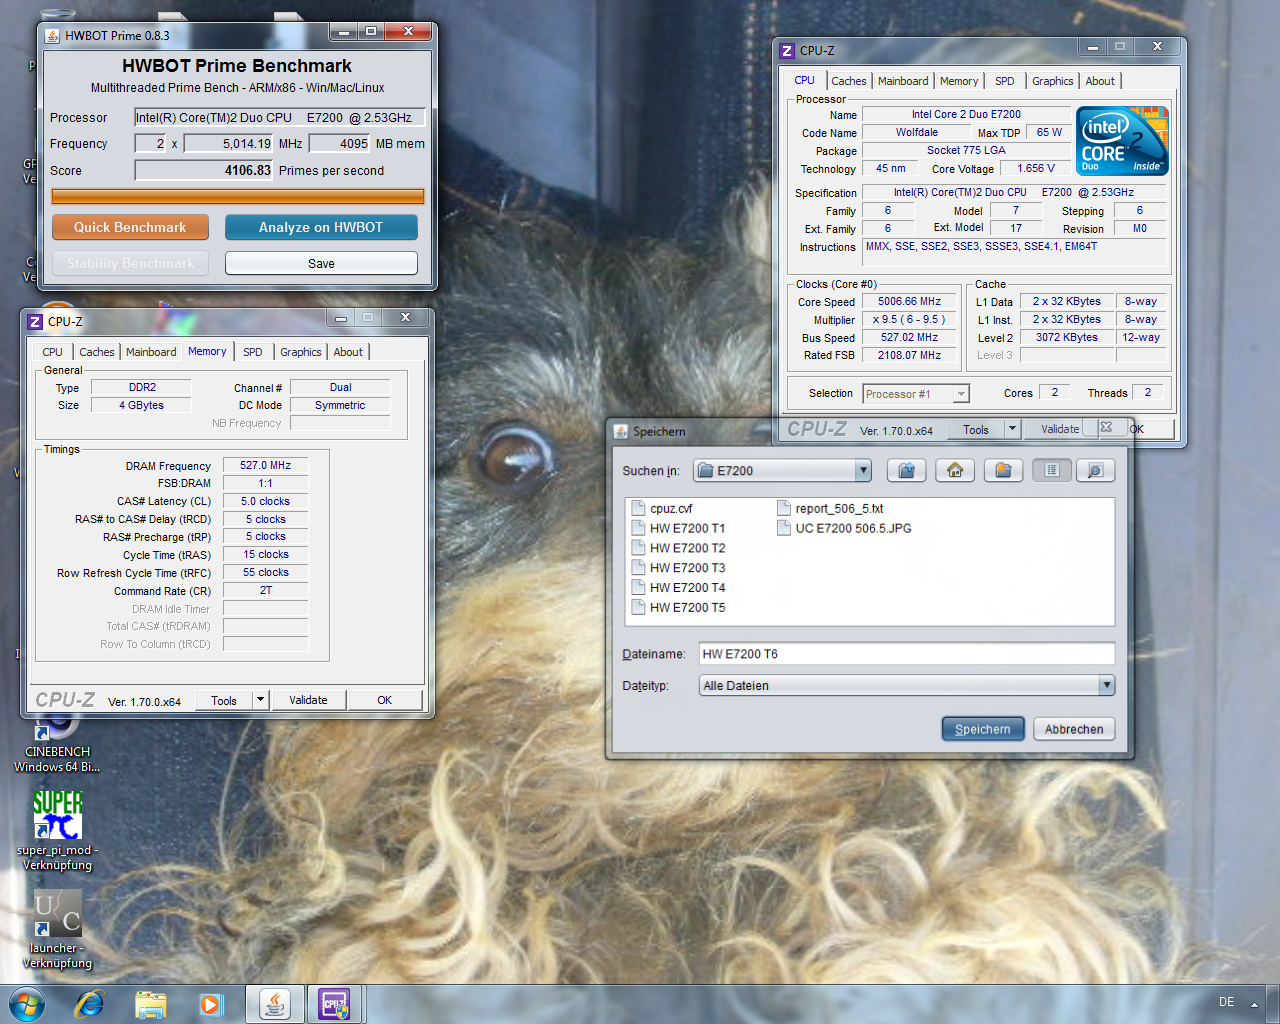Image resolution: width=1280 pixels, height=1024 pixels.
Task: Open the Suchen in folder dropdown
Action: click(x=863, y=470)
